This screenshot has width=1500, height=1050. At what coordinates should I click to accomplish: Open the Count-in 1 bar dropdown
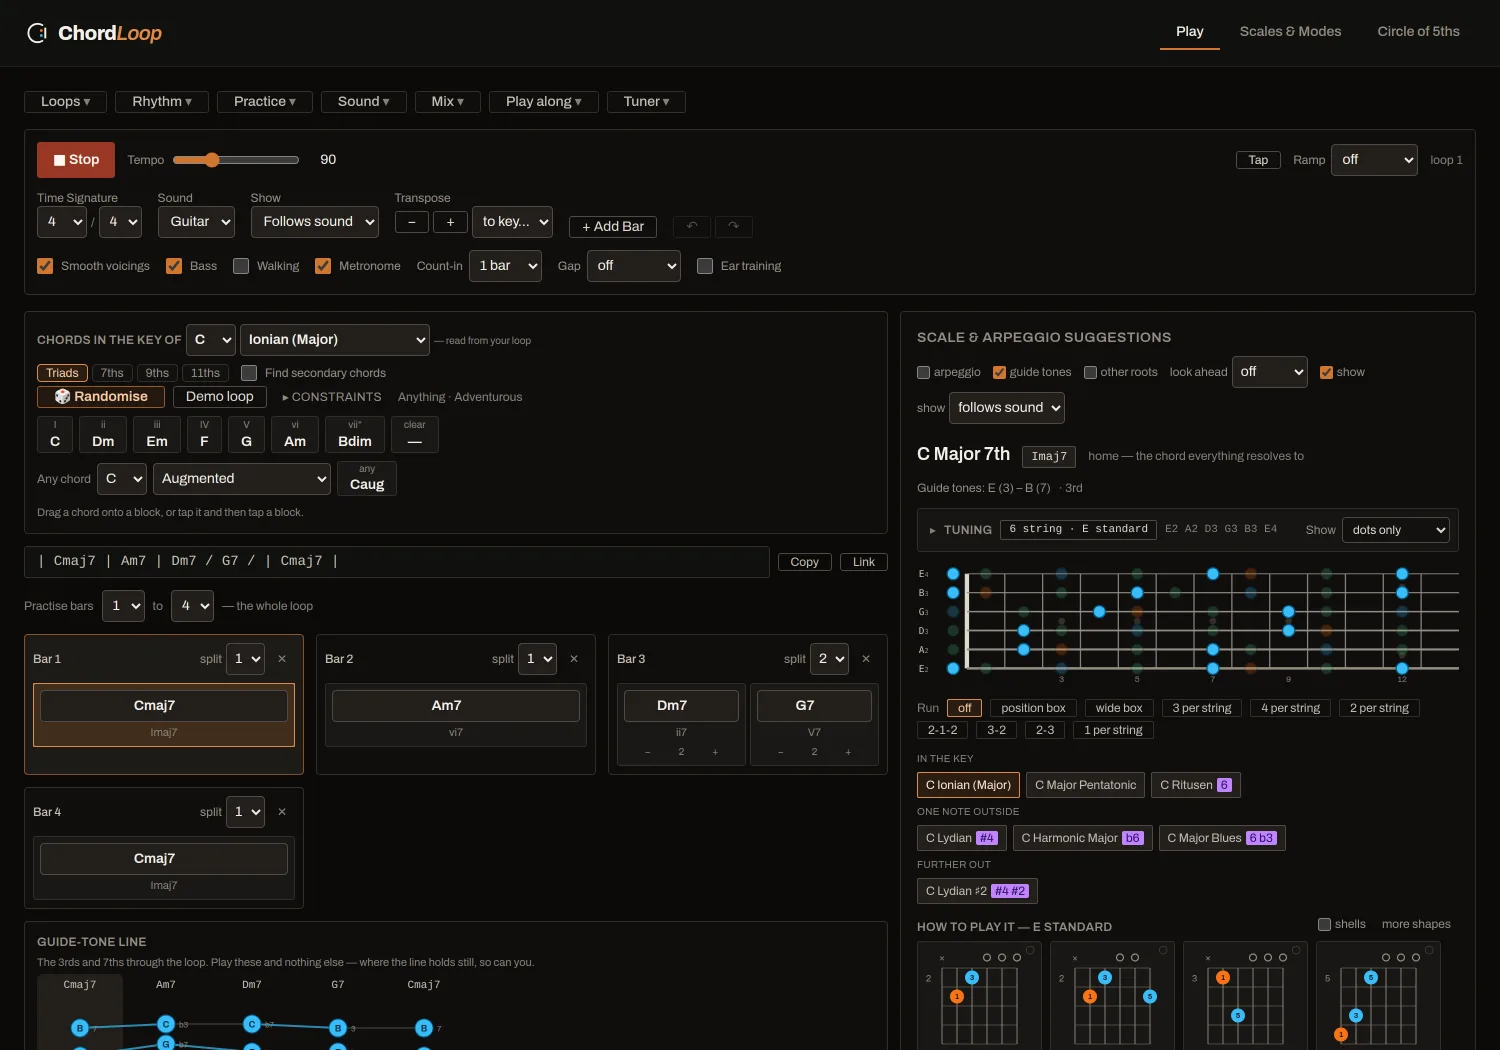506,266
